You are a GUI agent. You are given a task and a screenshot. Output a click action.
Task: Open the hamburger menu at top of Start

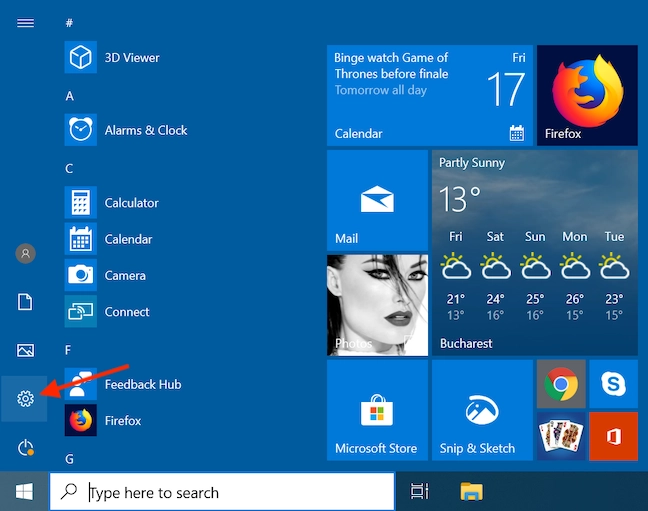[x=25, y=23]
